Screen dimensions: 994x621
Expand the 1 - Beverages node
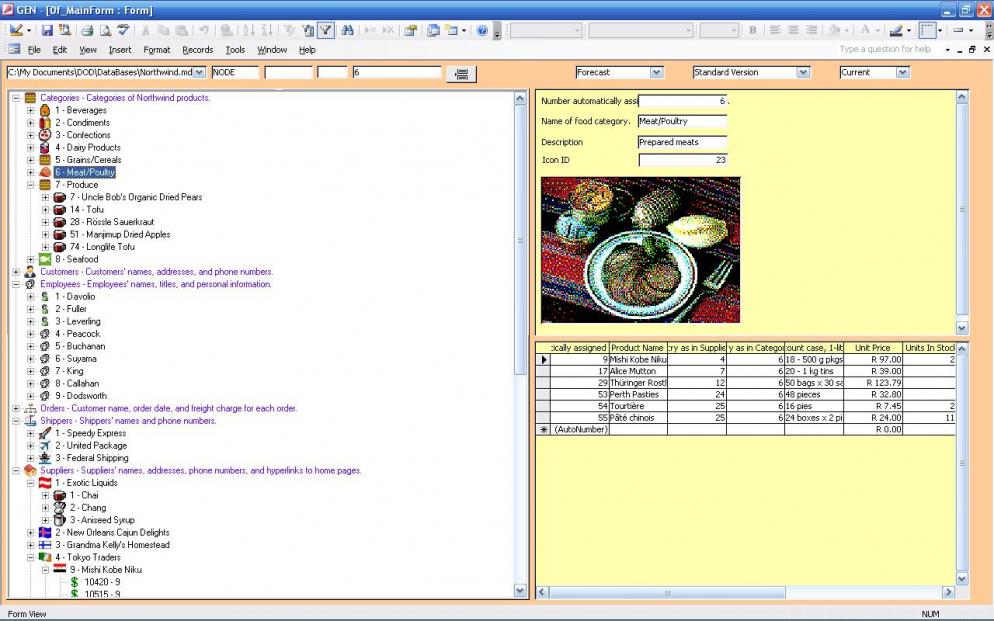(x=30, y=110)
